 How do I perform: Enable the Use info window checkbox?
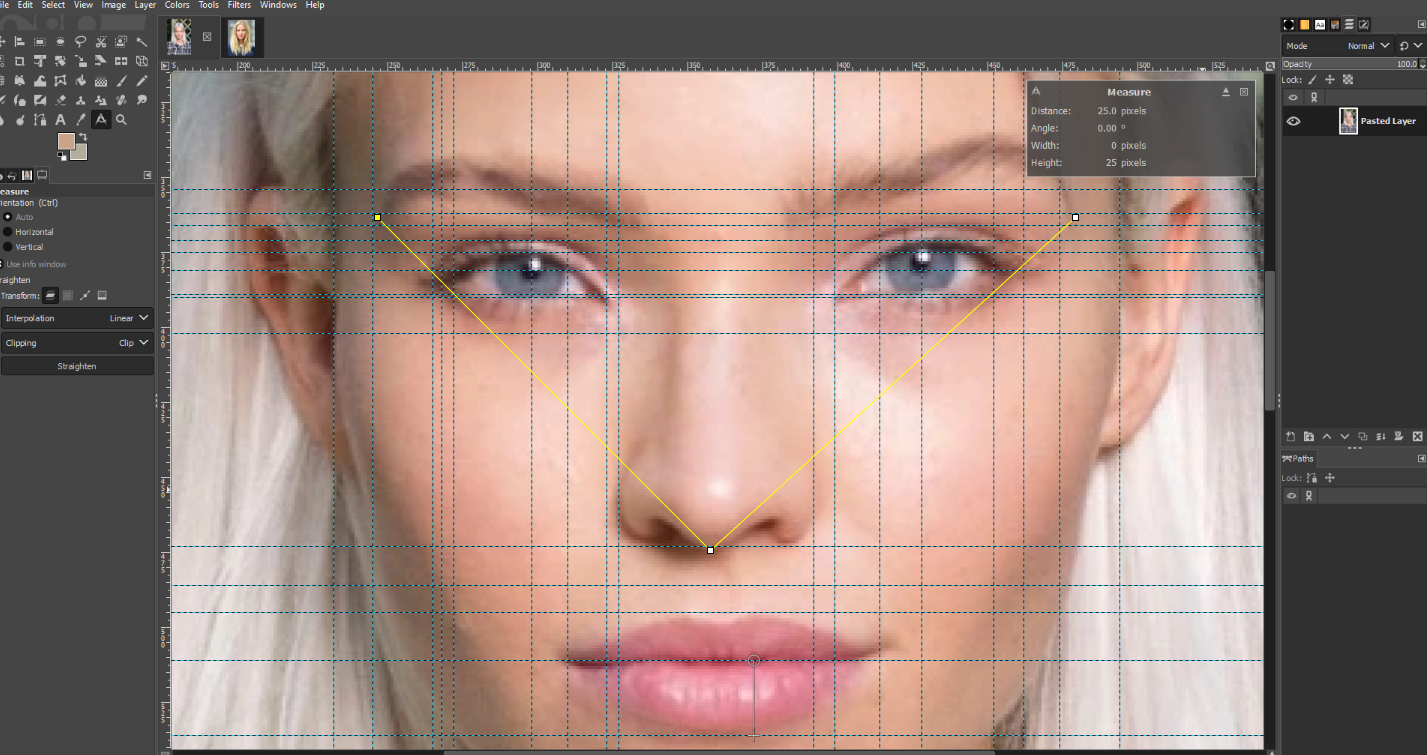point(3,264)
